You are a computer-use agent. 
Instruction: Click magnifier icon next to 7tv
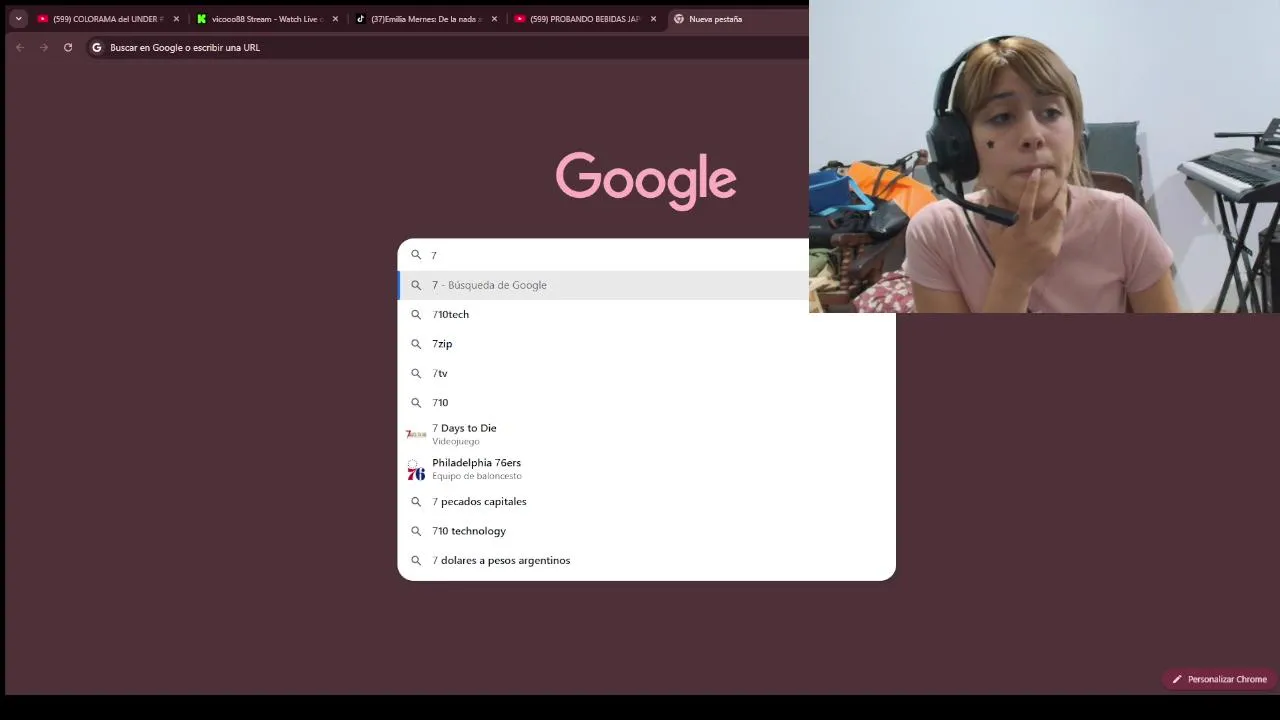pos(416,373)
